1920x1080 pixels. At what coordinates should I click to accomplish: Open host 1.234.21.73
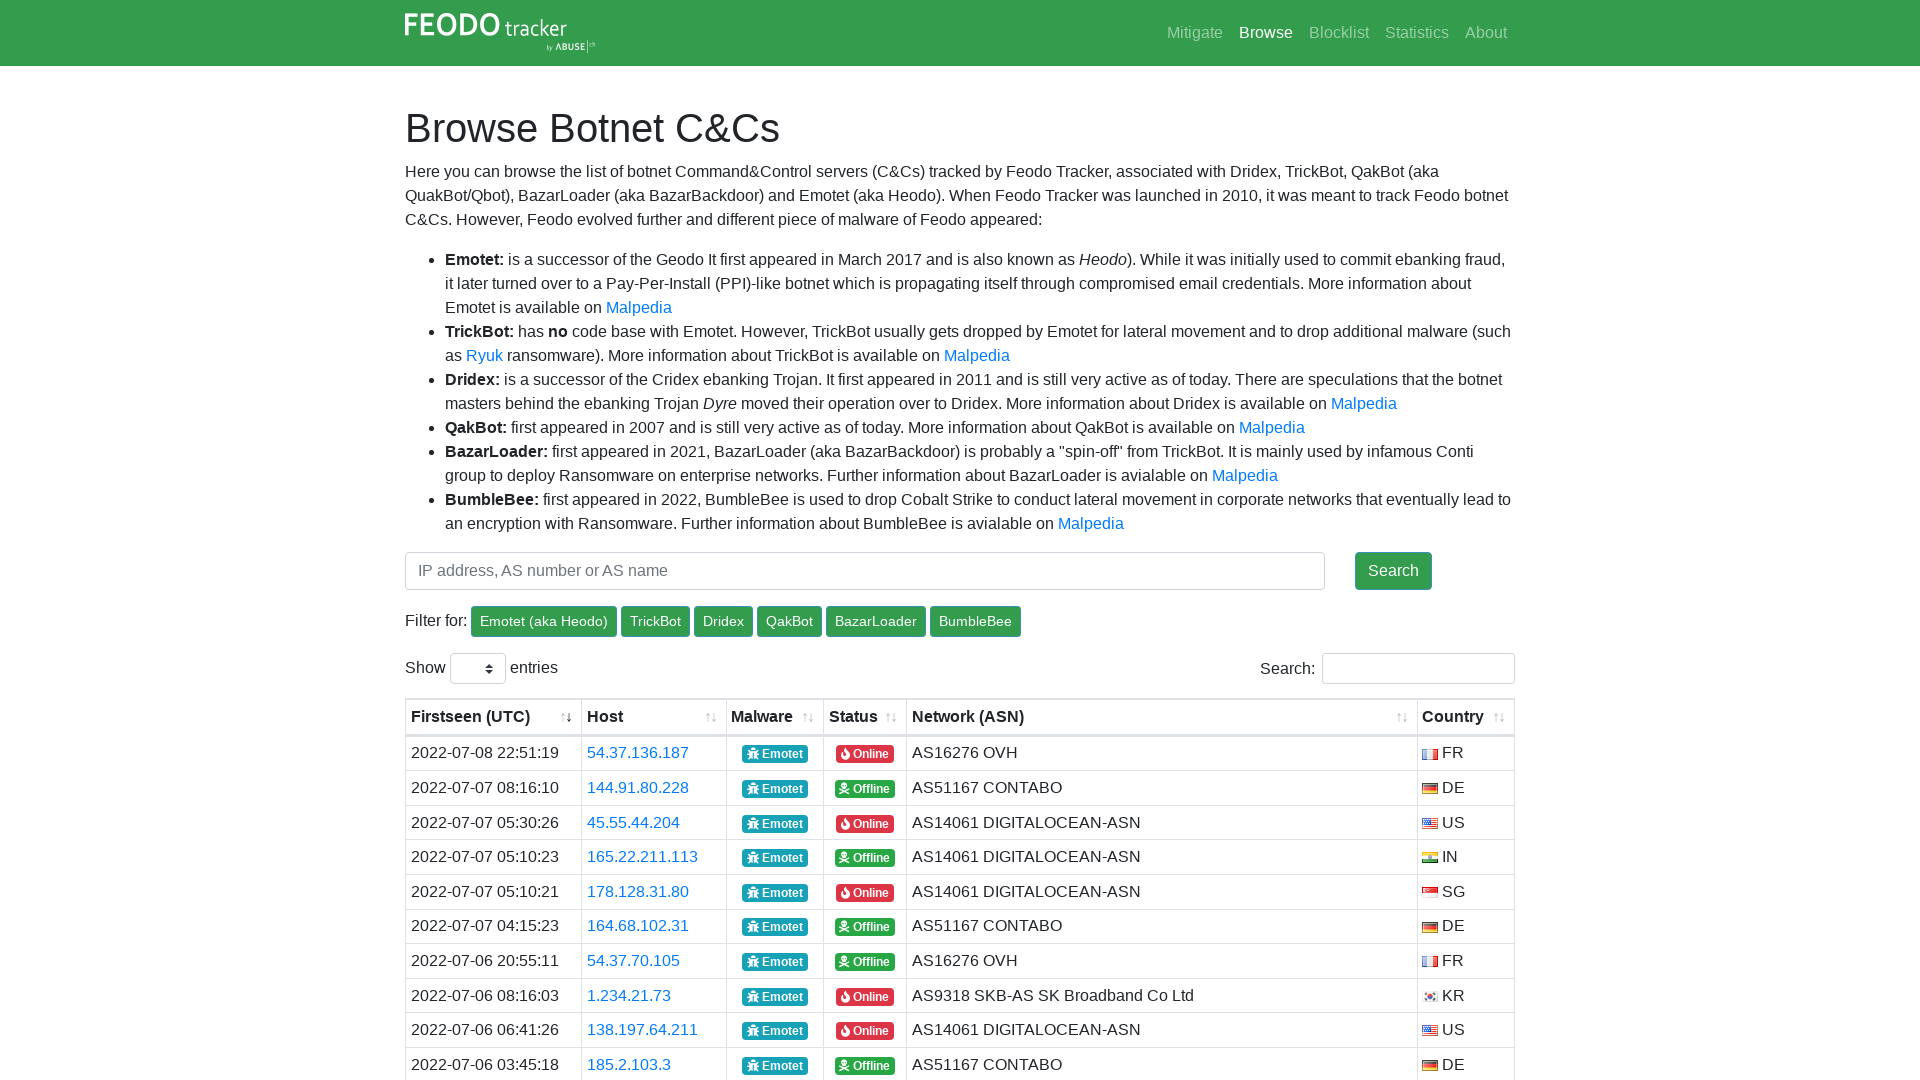coord(628,996)
